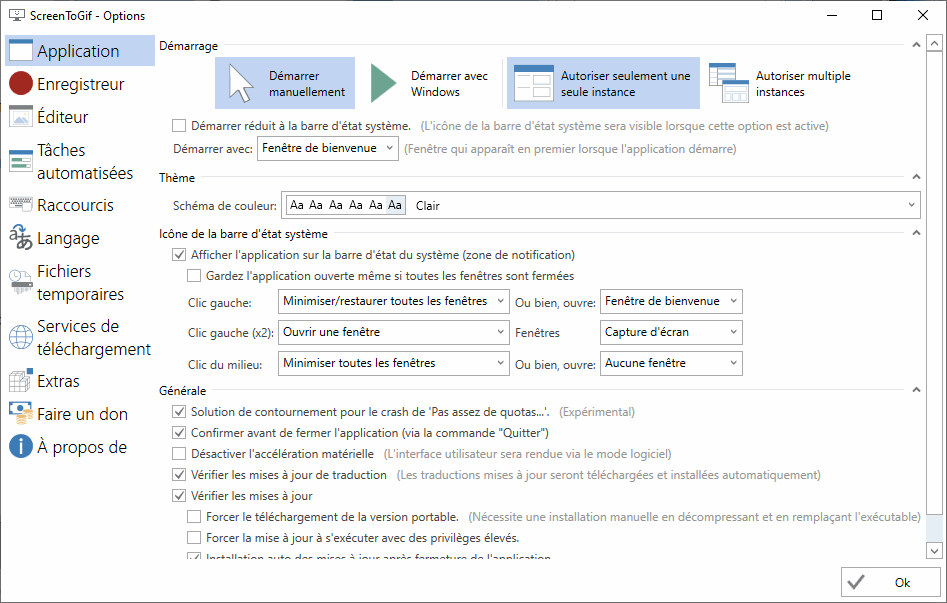Choose Autoriser multiple instances

coord(781,83)
